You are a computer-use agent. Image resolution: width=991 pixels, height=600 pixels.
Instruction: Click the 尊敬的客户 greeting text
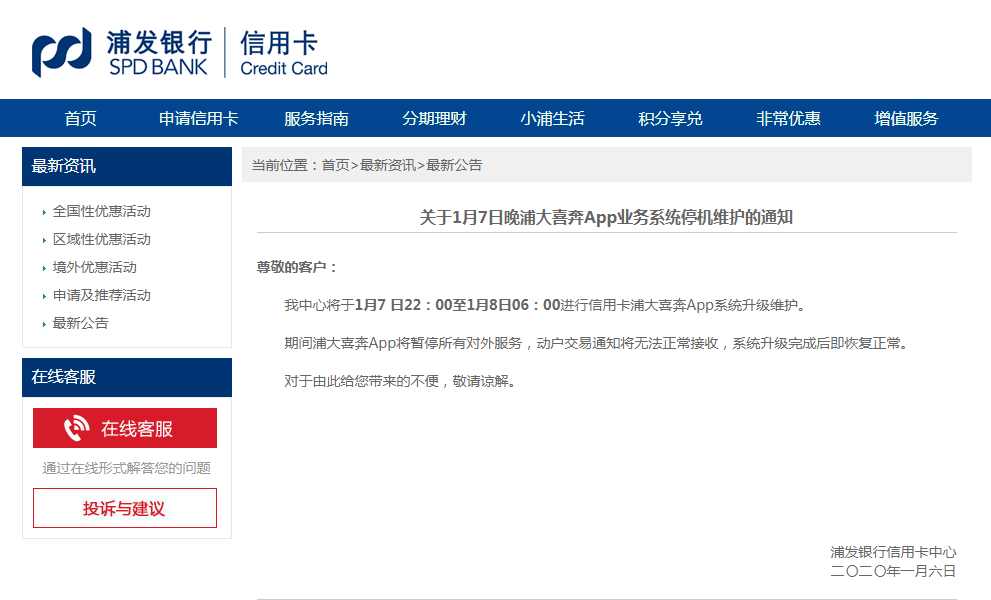point(296,267)
